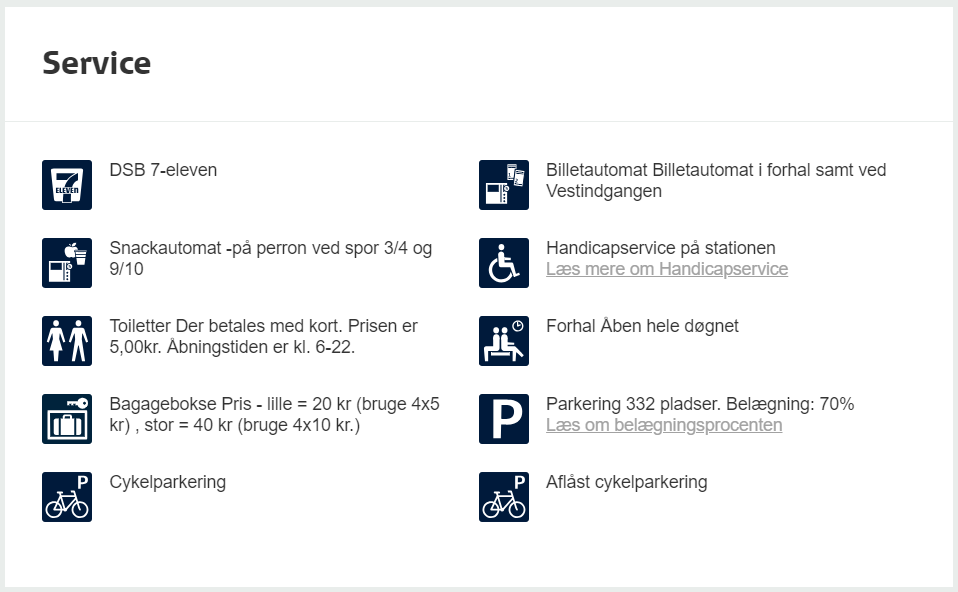This screenshot has height=592, width=958.
Task: Click the DSB 7-eleven store icon
Action: tap(67, 185)
